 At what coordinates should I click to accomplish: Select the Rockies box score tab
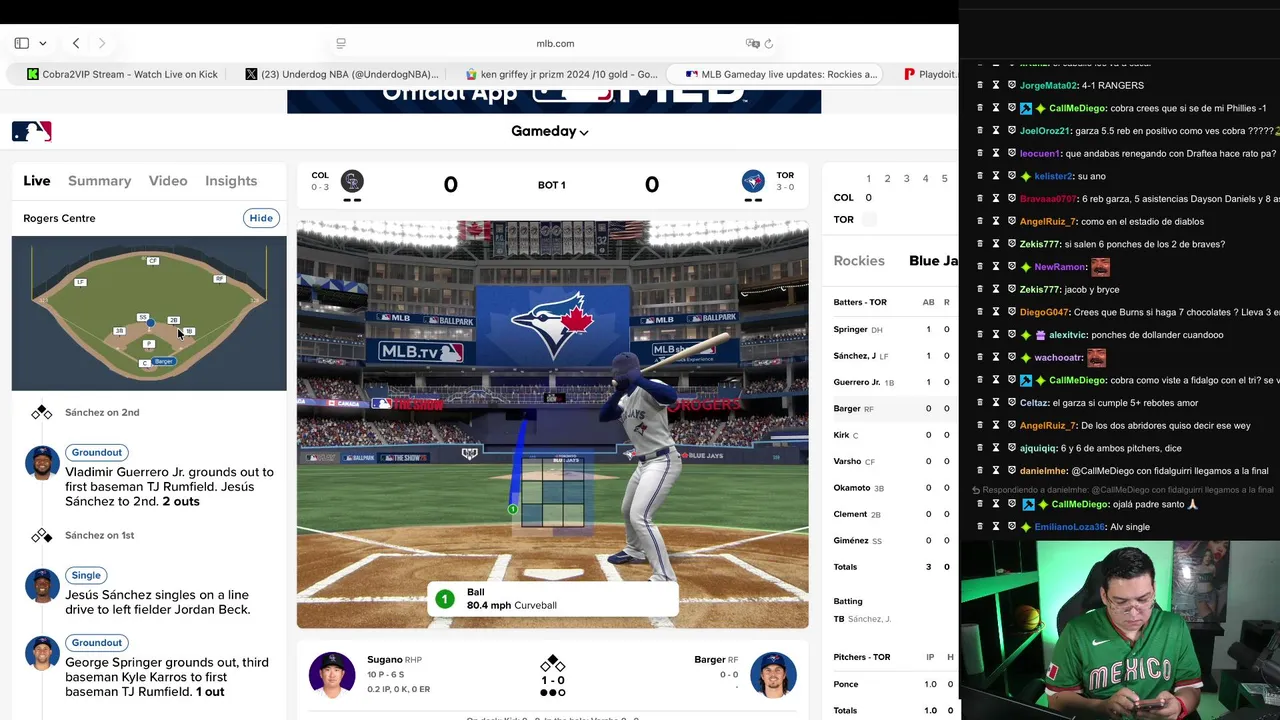(859, 261)
